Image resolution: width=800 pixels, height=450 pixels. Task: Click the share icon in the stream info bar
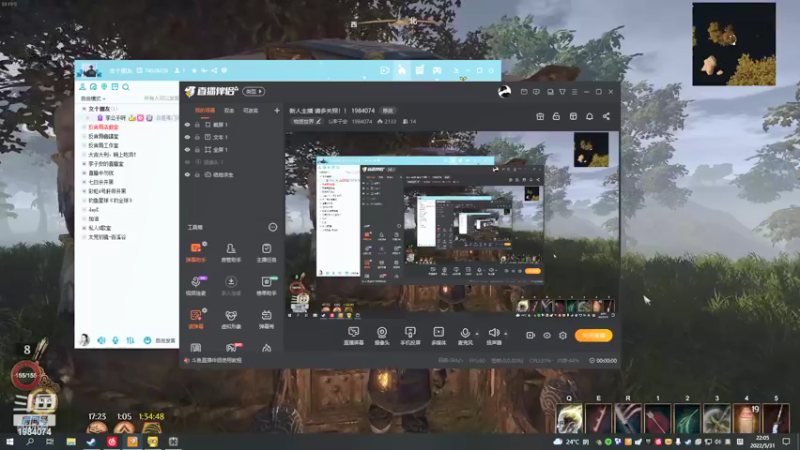click(x=606, y=116)
